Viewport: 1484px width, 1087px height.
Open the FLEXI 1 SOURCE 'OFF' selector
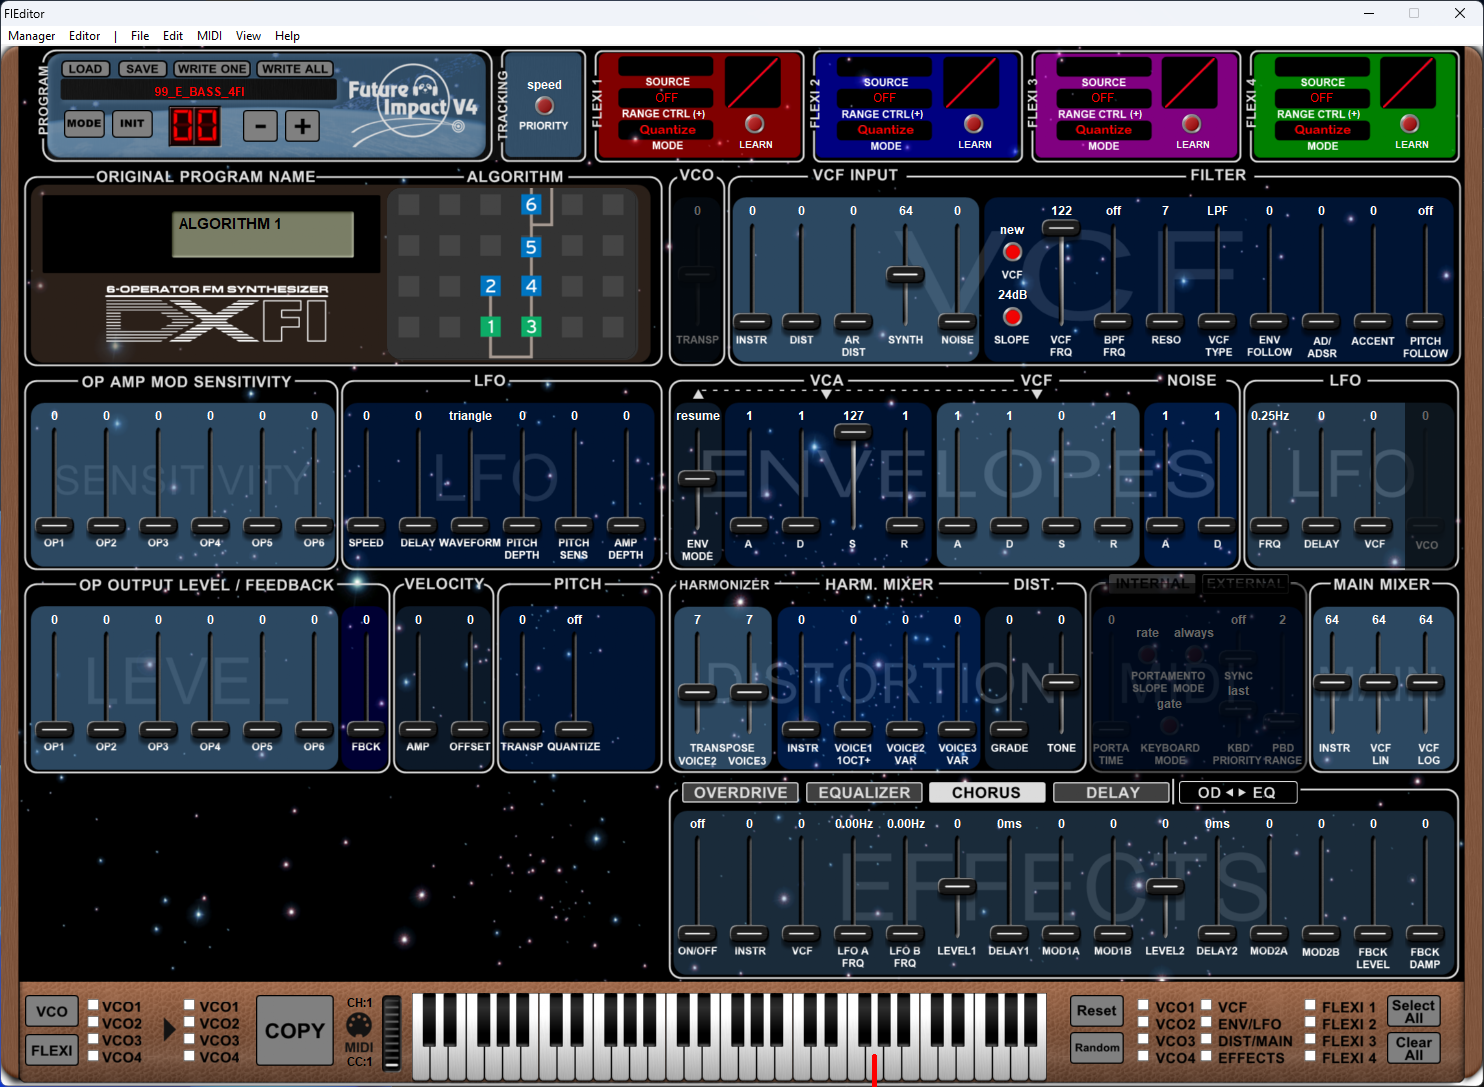click(666, 98)
